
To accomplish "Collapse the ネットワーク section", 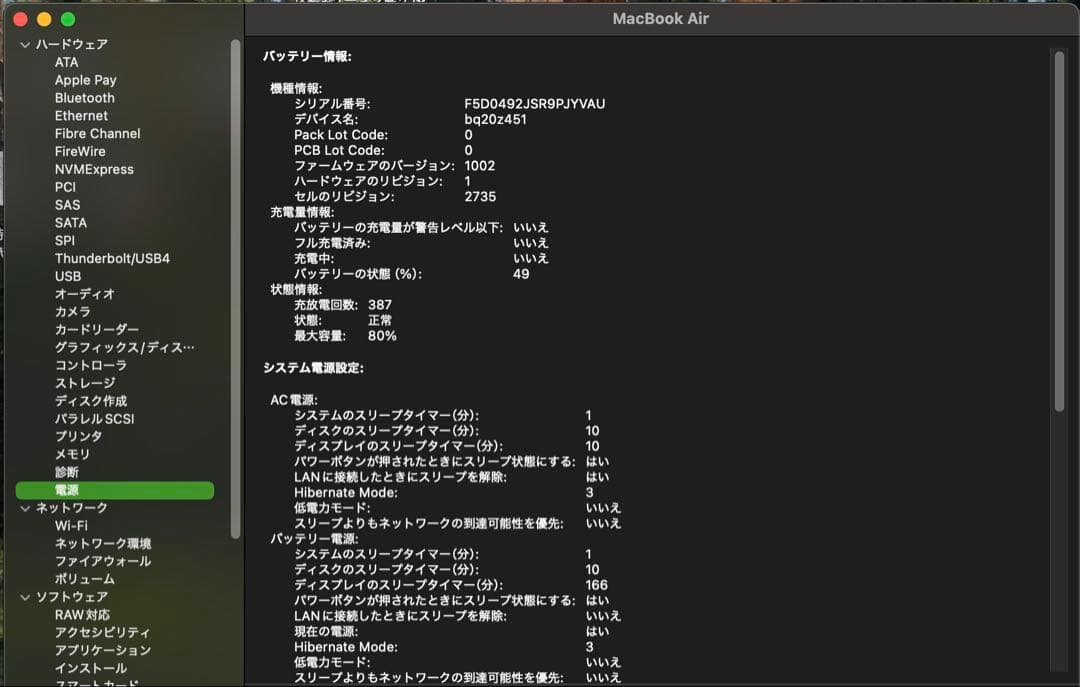I will click(21, 507).
